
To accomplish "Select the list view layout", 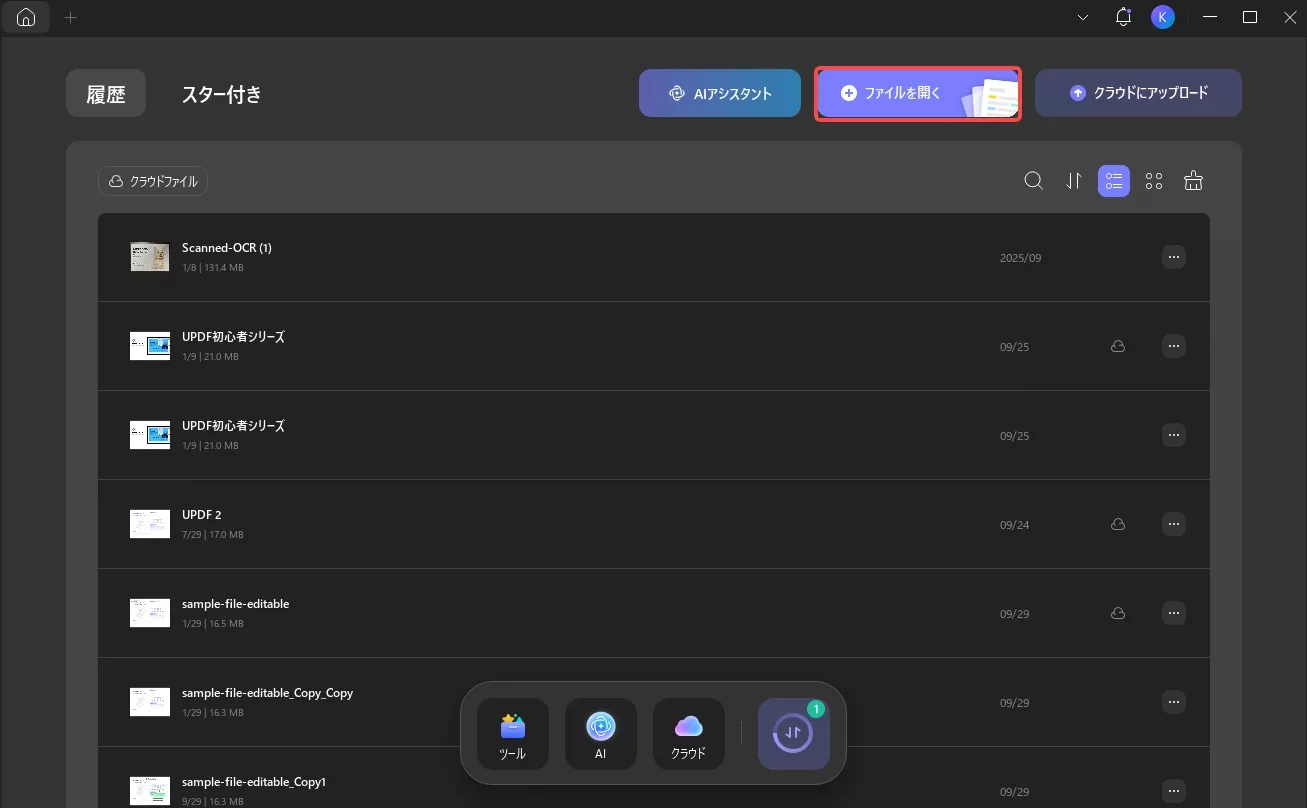I will tap(1114, 181).
